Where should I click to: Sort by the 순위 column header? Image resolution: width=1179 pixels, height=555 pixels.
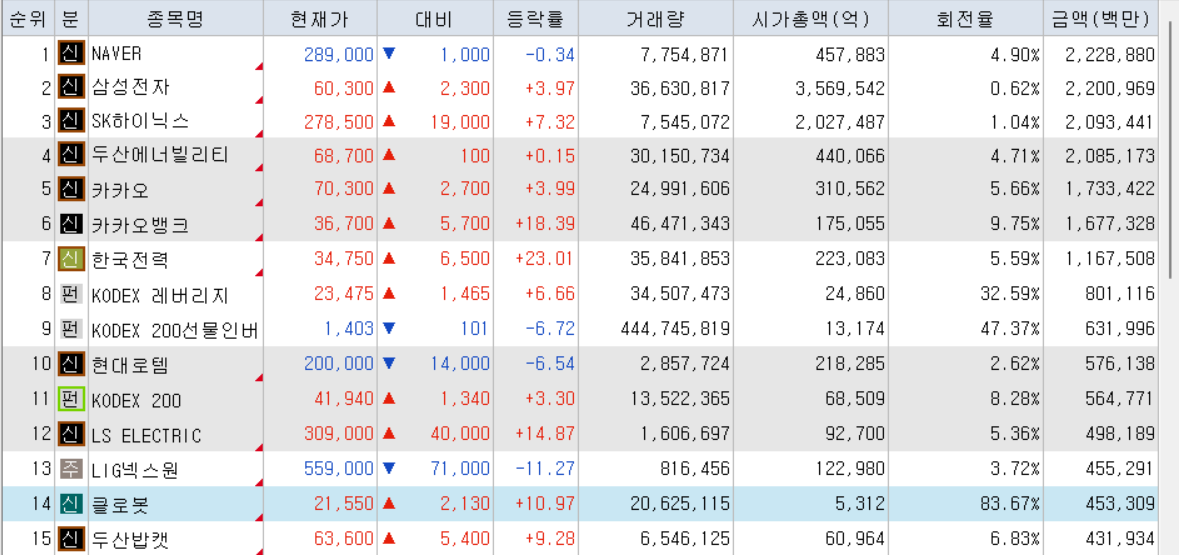(x=29, y=20)
